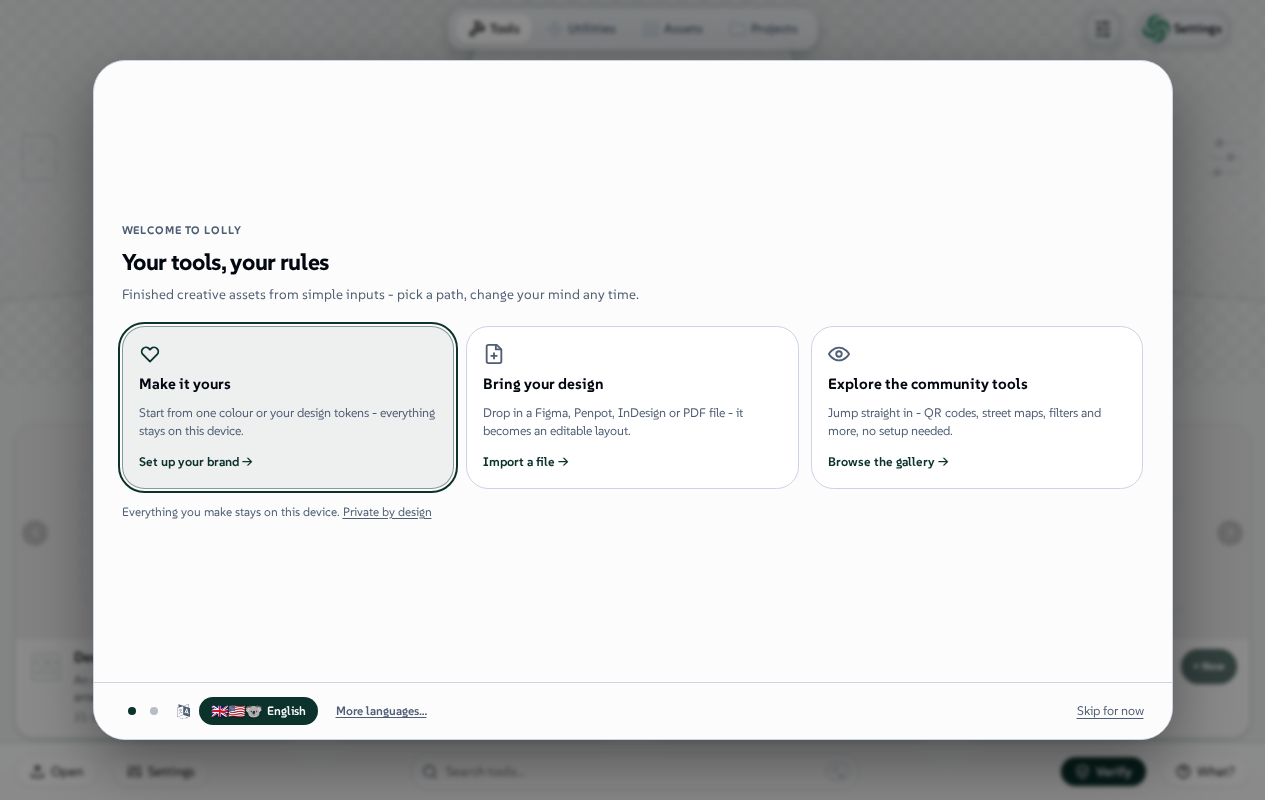The width and height of the screenshot is (1280, 800).
Task: Click Browse the gallery link
Action: (888, 462)
